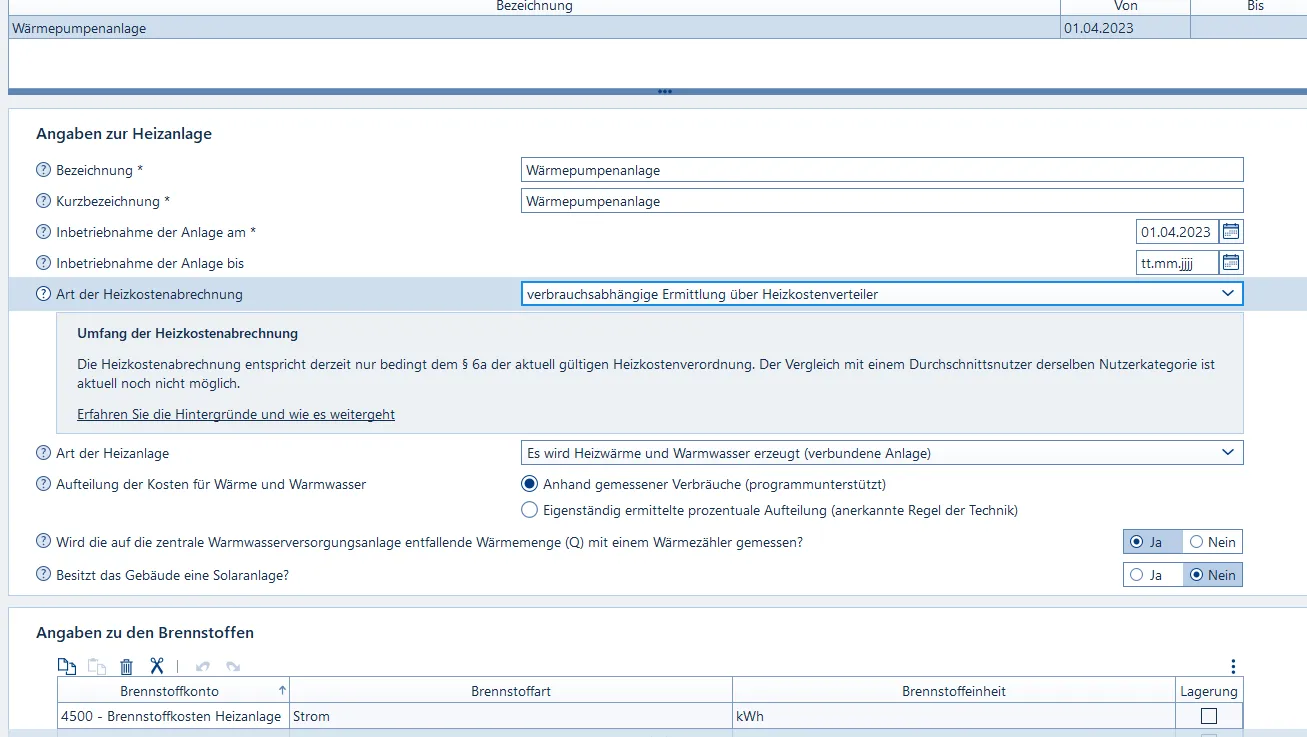Open calendar picker for Inbetriebnahme der Anlage am
The width and height of the screenshot is (1307, 737).
1231,232
